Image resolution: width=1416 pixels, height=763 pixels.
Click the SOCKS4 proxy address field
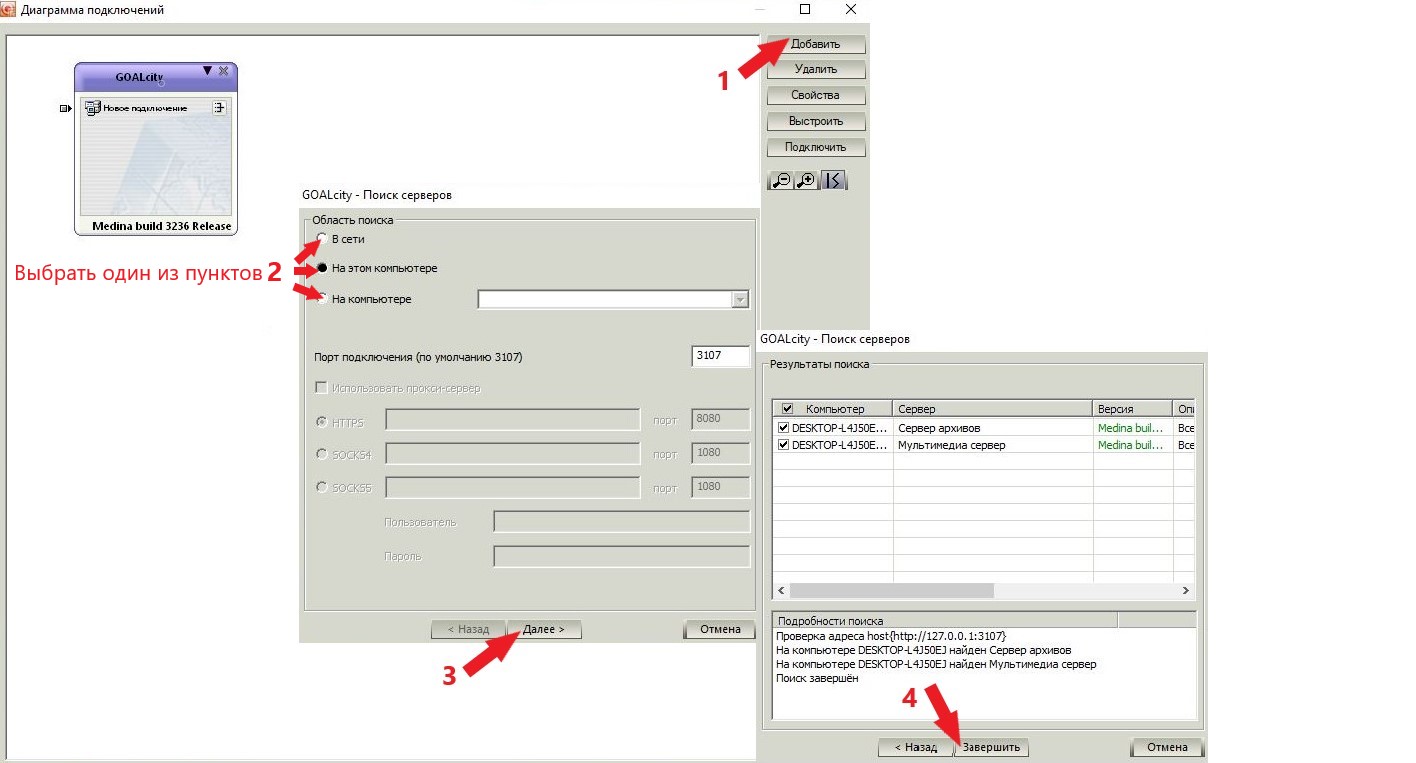click(x=512, y=454)
